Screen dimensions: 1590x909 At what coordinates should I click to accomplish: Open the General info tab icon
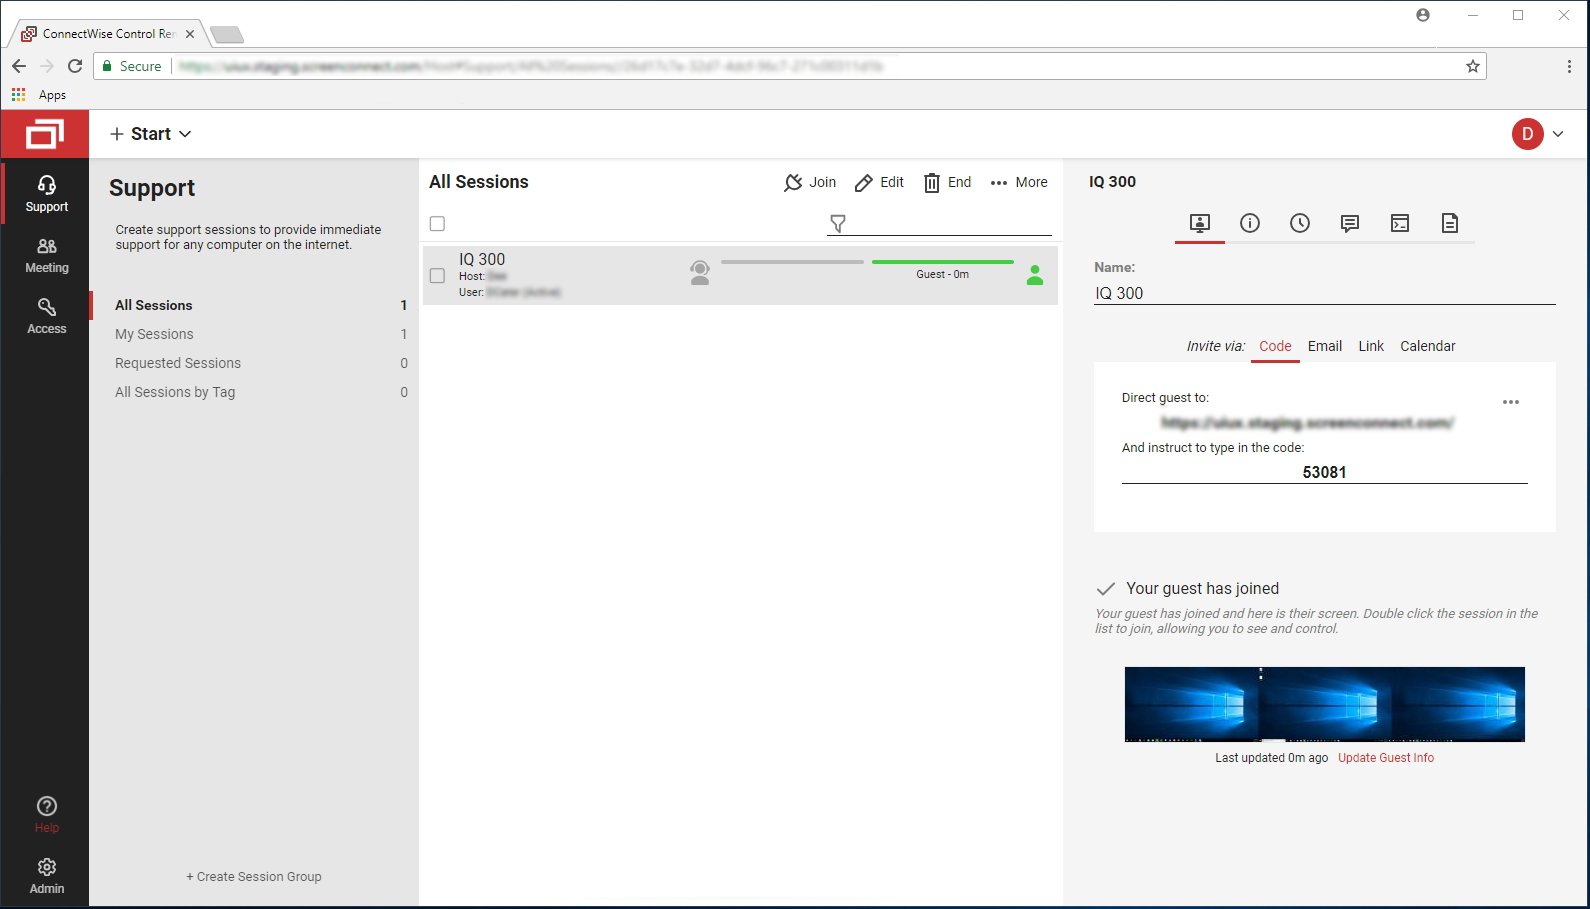[x=1250, y=223]
